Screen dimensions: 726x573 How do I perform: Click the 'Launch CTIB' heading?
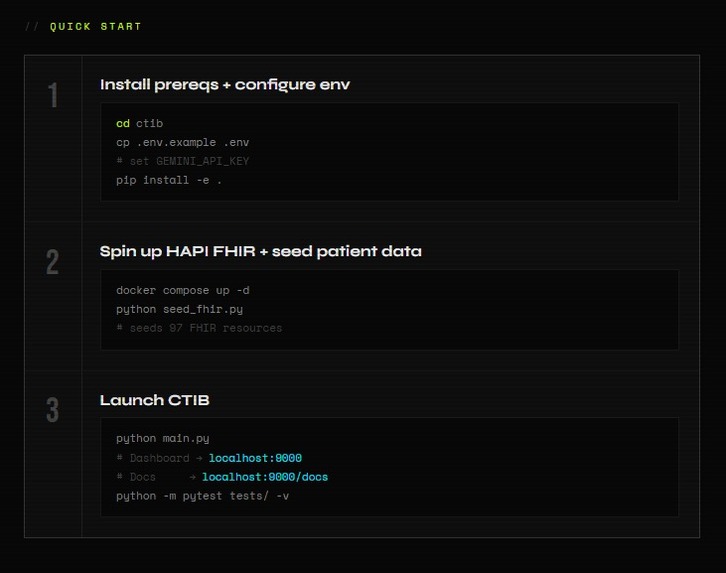[x=155, y=400]
